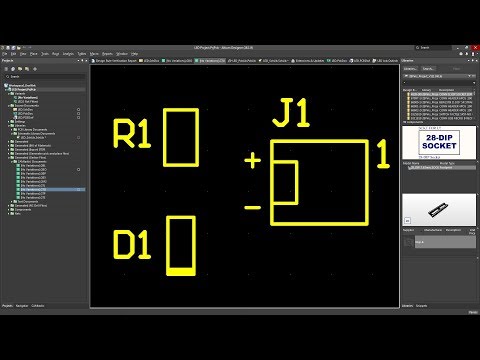Click the open folder icon in title bar
This screenshot has height=360, width=480.
(19, 48)
